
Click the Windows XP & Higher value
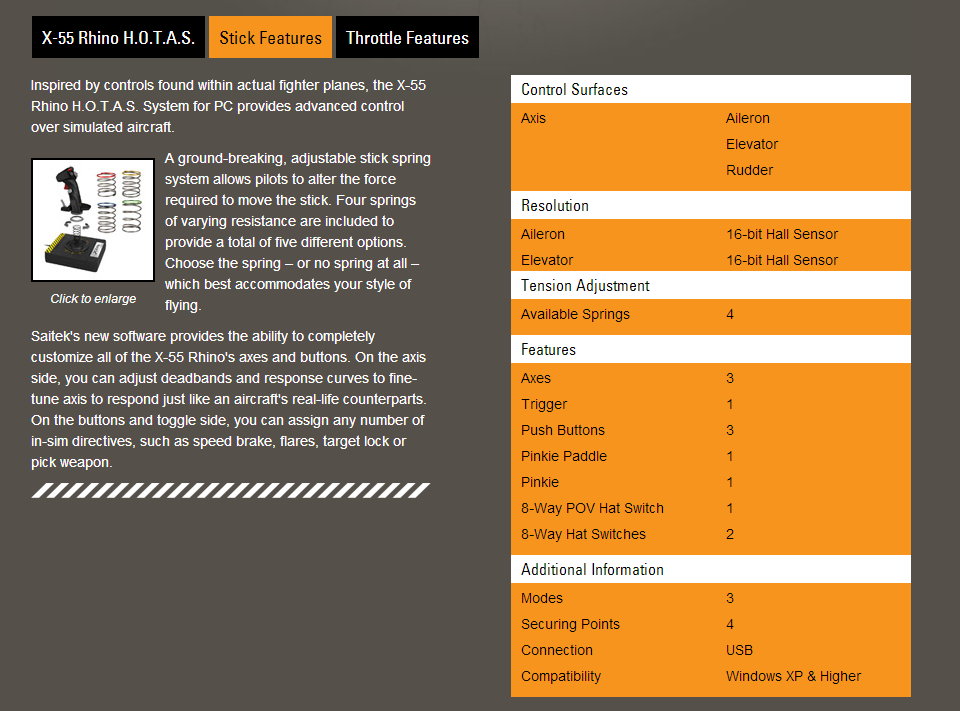pyautogui.click(x=793, y=676)
